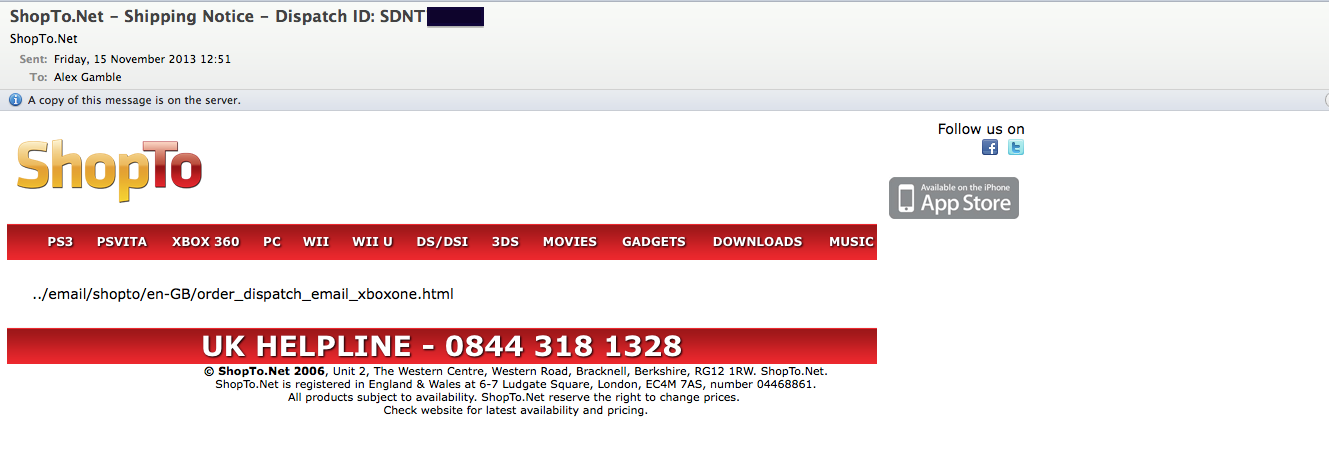Open the GADGETS category
The height and width of the screenshot is (468, 1329).
tap(654, 242)
